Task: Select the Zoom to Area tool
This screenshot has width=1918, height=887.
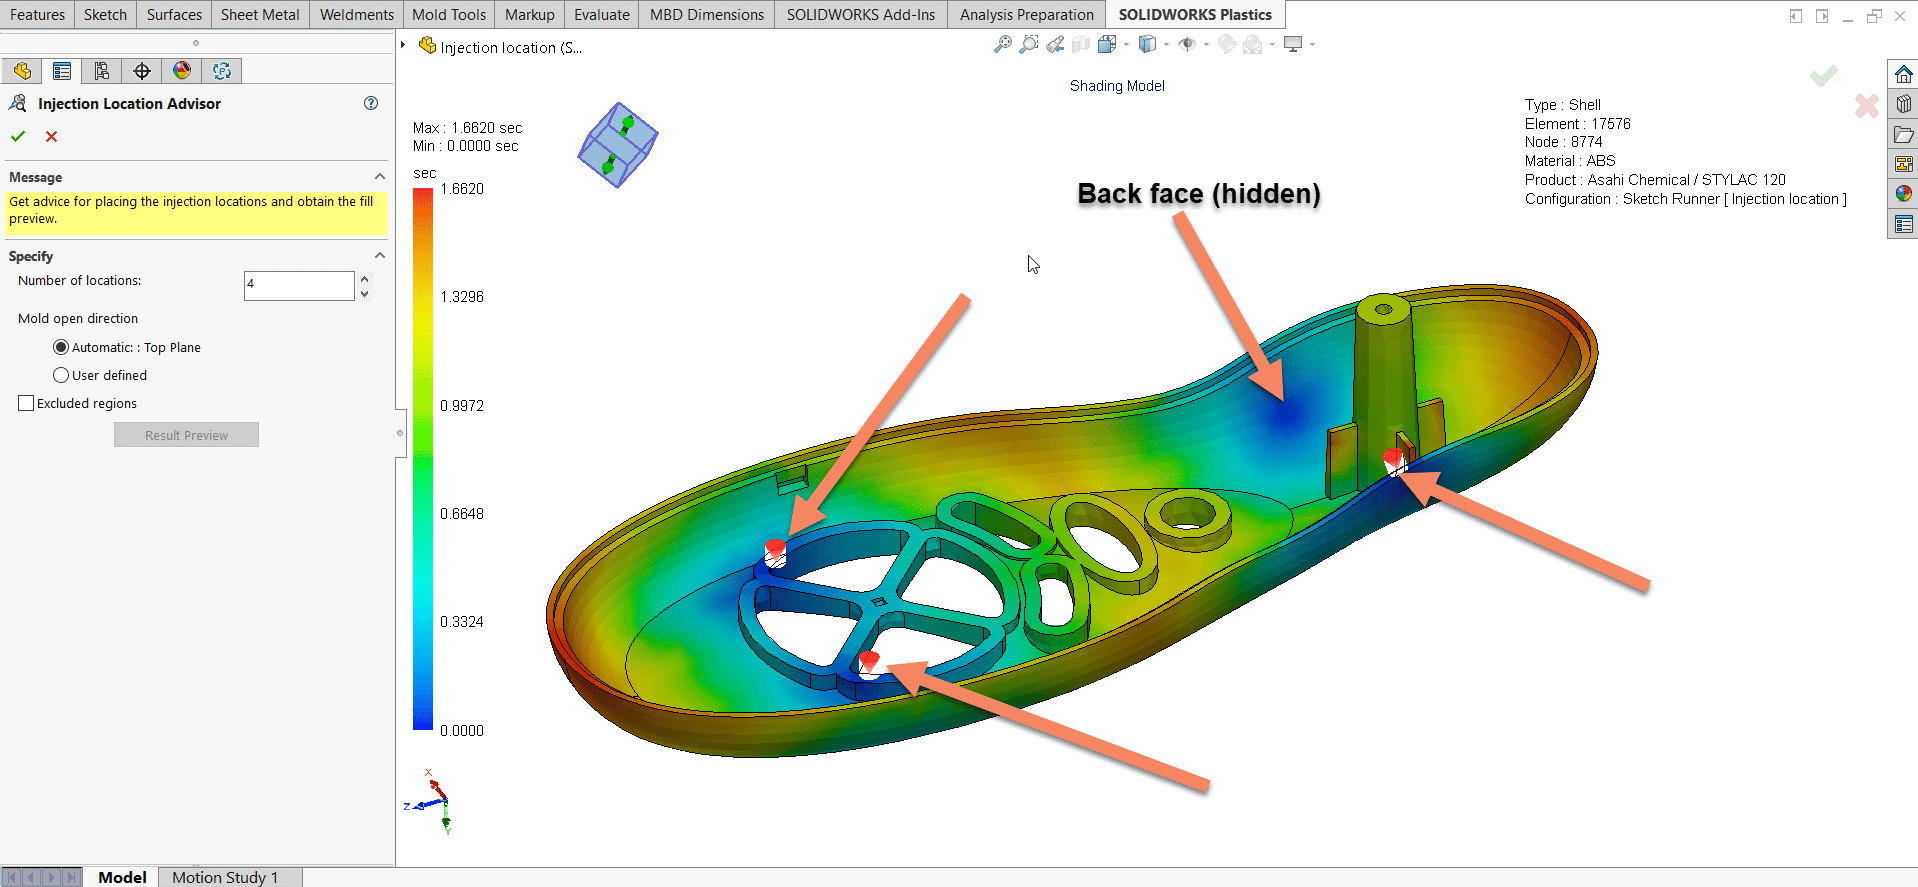Action: pyautogui.click(x=1028, y=45)
